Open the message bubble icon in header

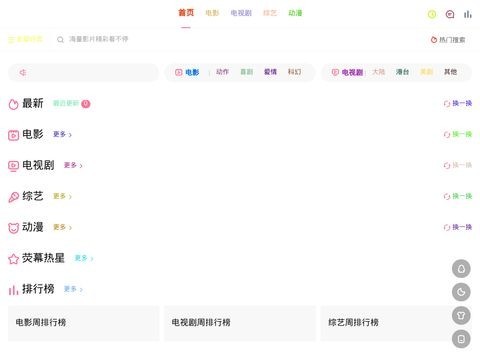450,14
